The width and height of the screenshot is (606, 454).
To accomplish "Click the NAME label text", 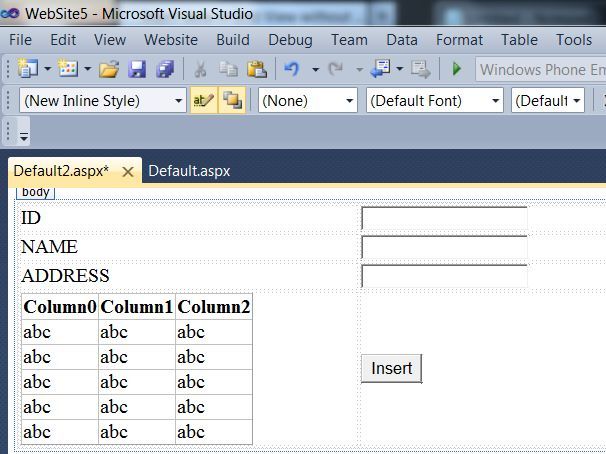I will (49, 247).
